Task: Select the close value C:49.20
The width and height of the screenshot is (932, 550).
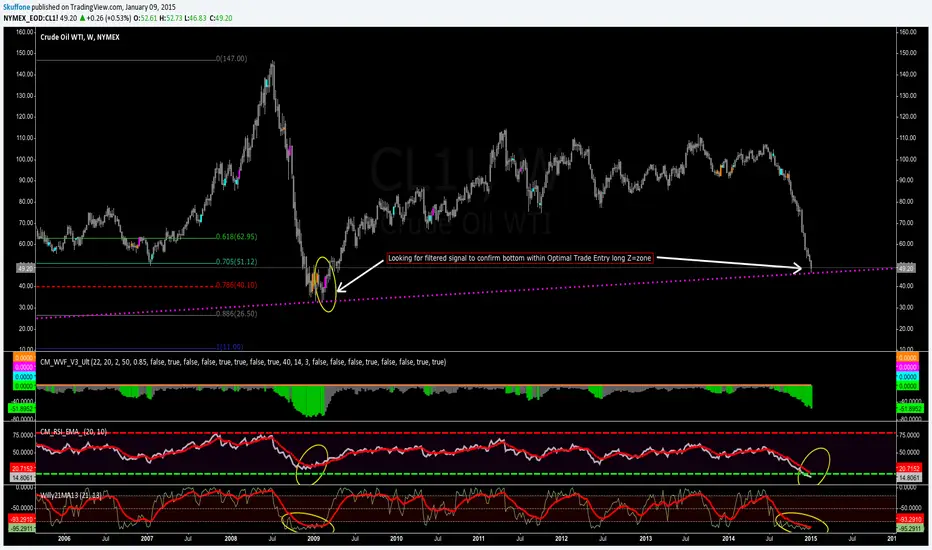Action: click(221, 18)
